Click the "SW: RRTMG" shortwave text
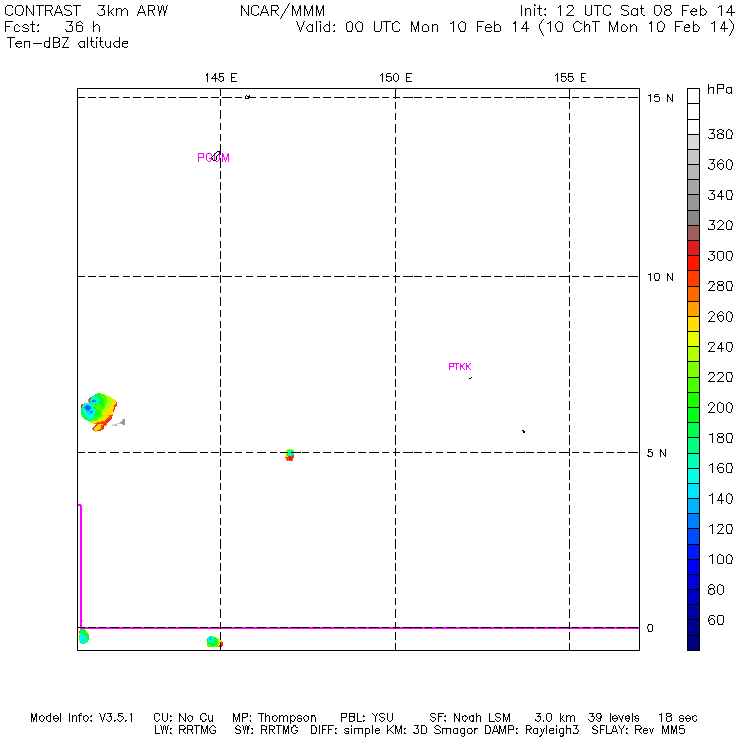The image size is (740, 740). coord(266,730)
